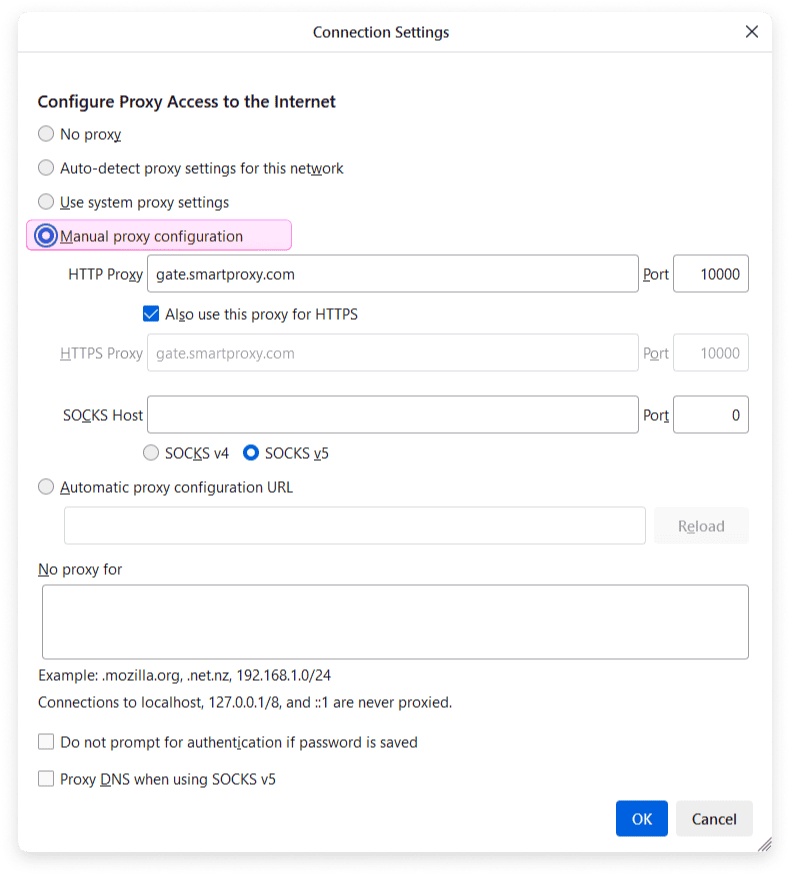
Task: Click the 'No proxy for' label
Action: coord(80,569)
